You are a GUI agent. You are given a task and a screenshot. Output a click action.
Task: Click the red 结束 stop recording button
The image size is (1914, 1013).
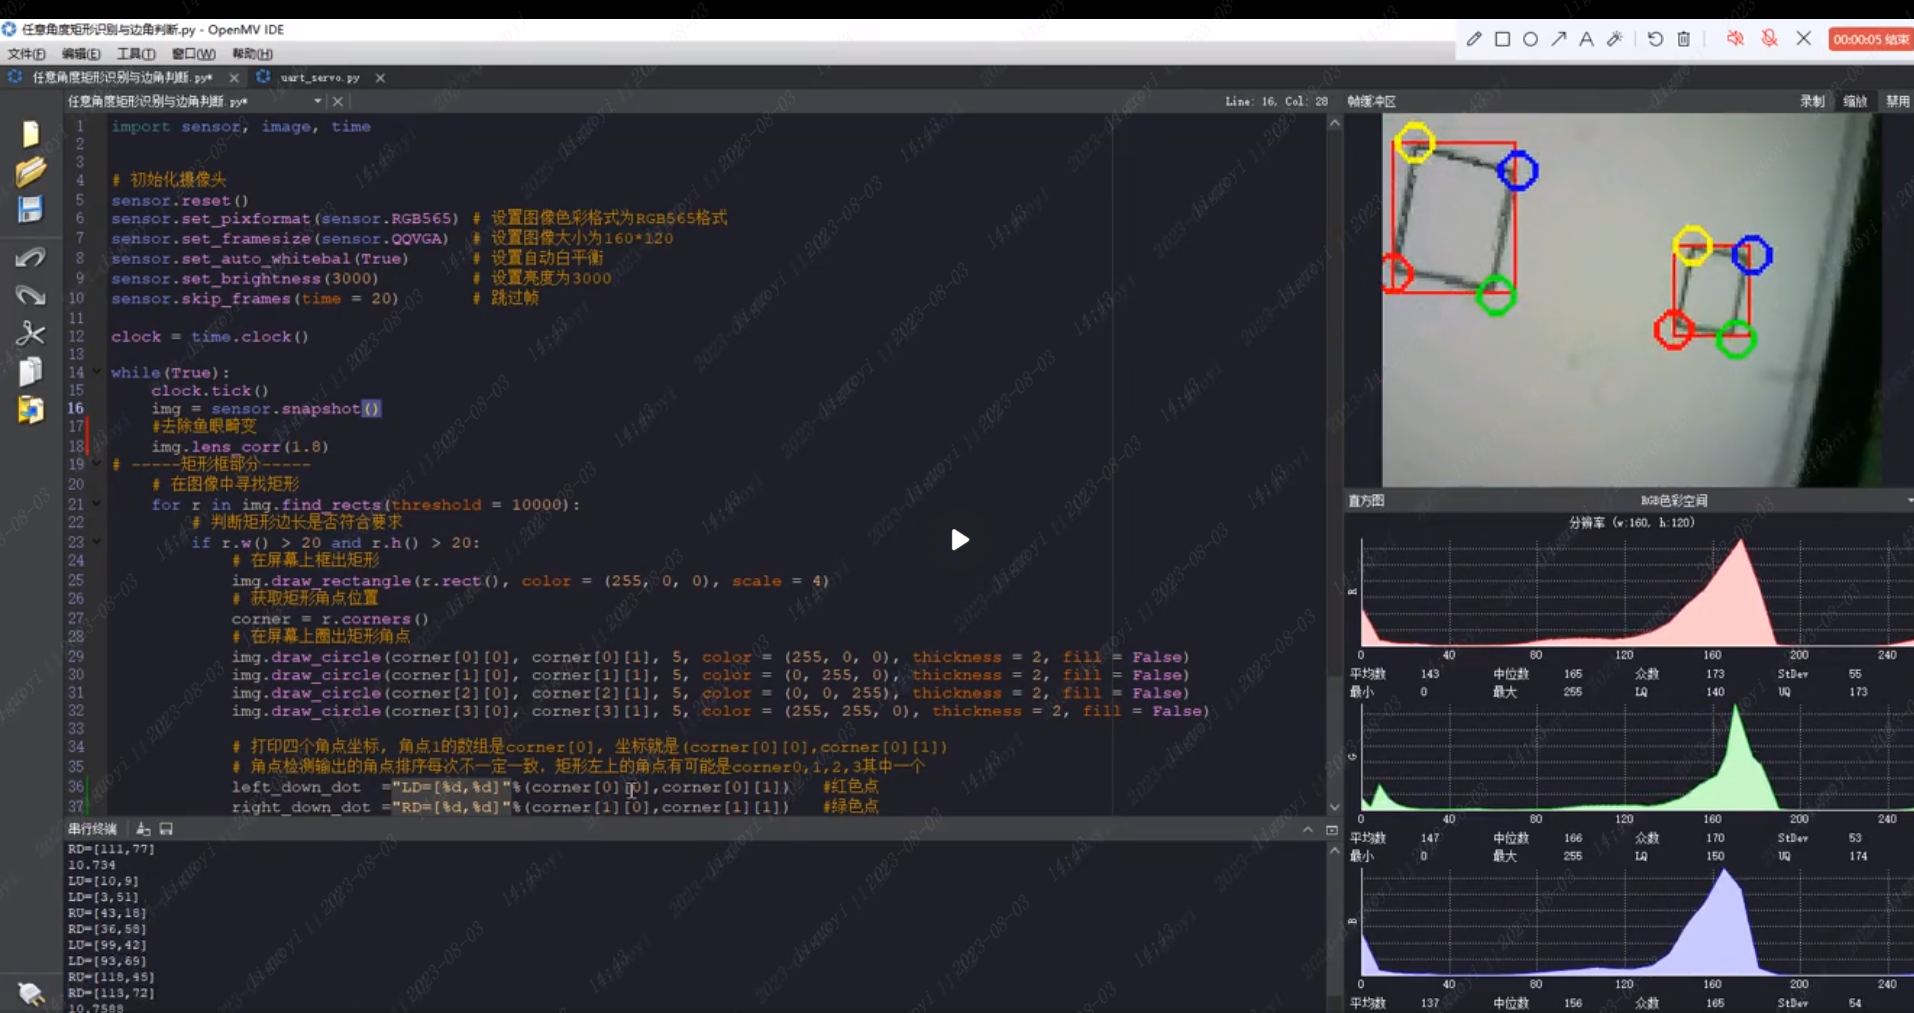tap(1870, 39)
